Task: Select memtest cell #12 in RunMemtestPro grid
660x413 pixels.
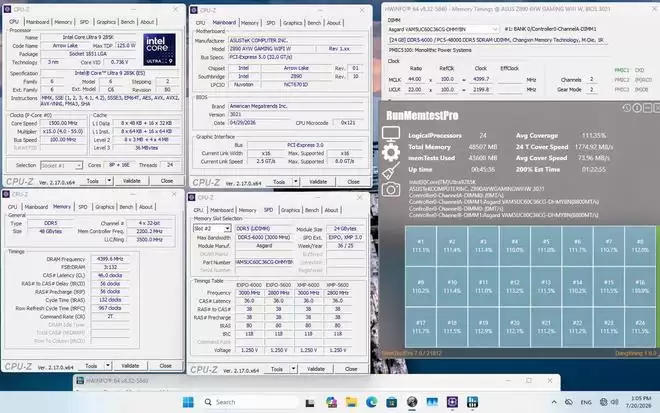Action: [x=515, y=286]
